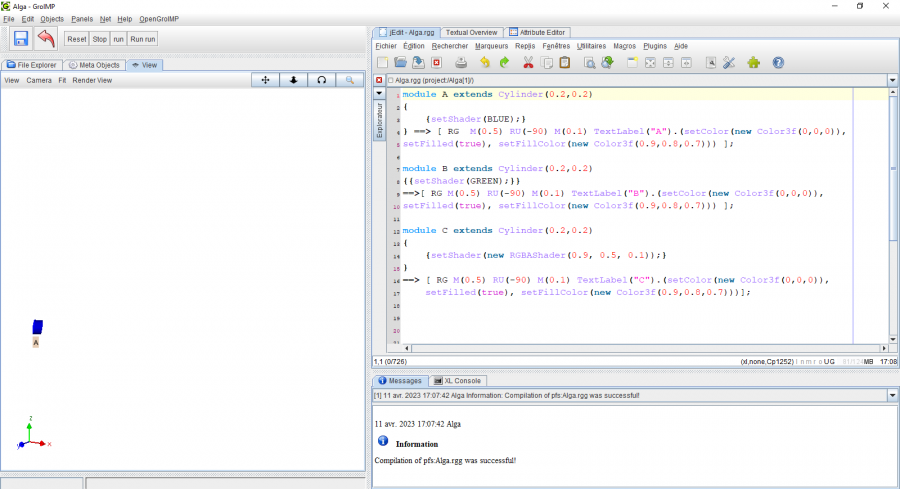Close buffer with red X icon
The height and width of the screenshot is (489, 900).
tap(379, 80)
